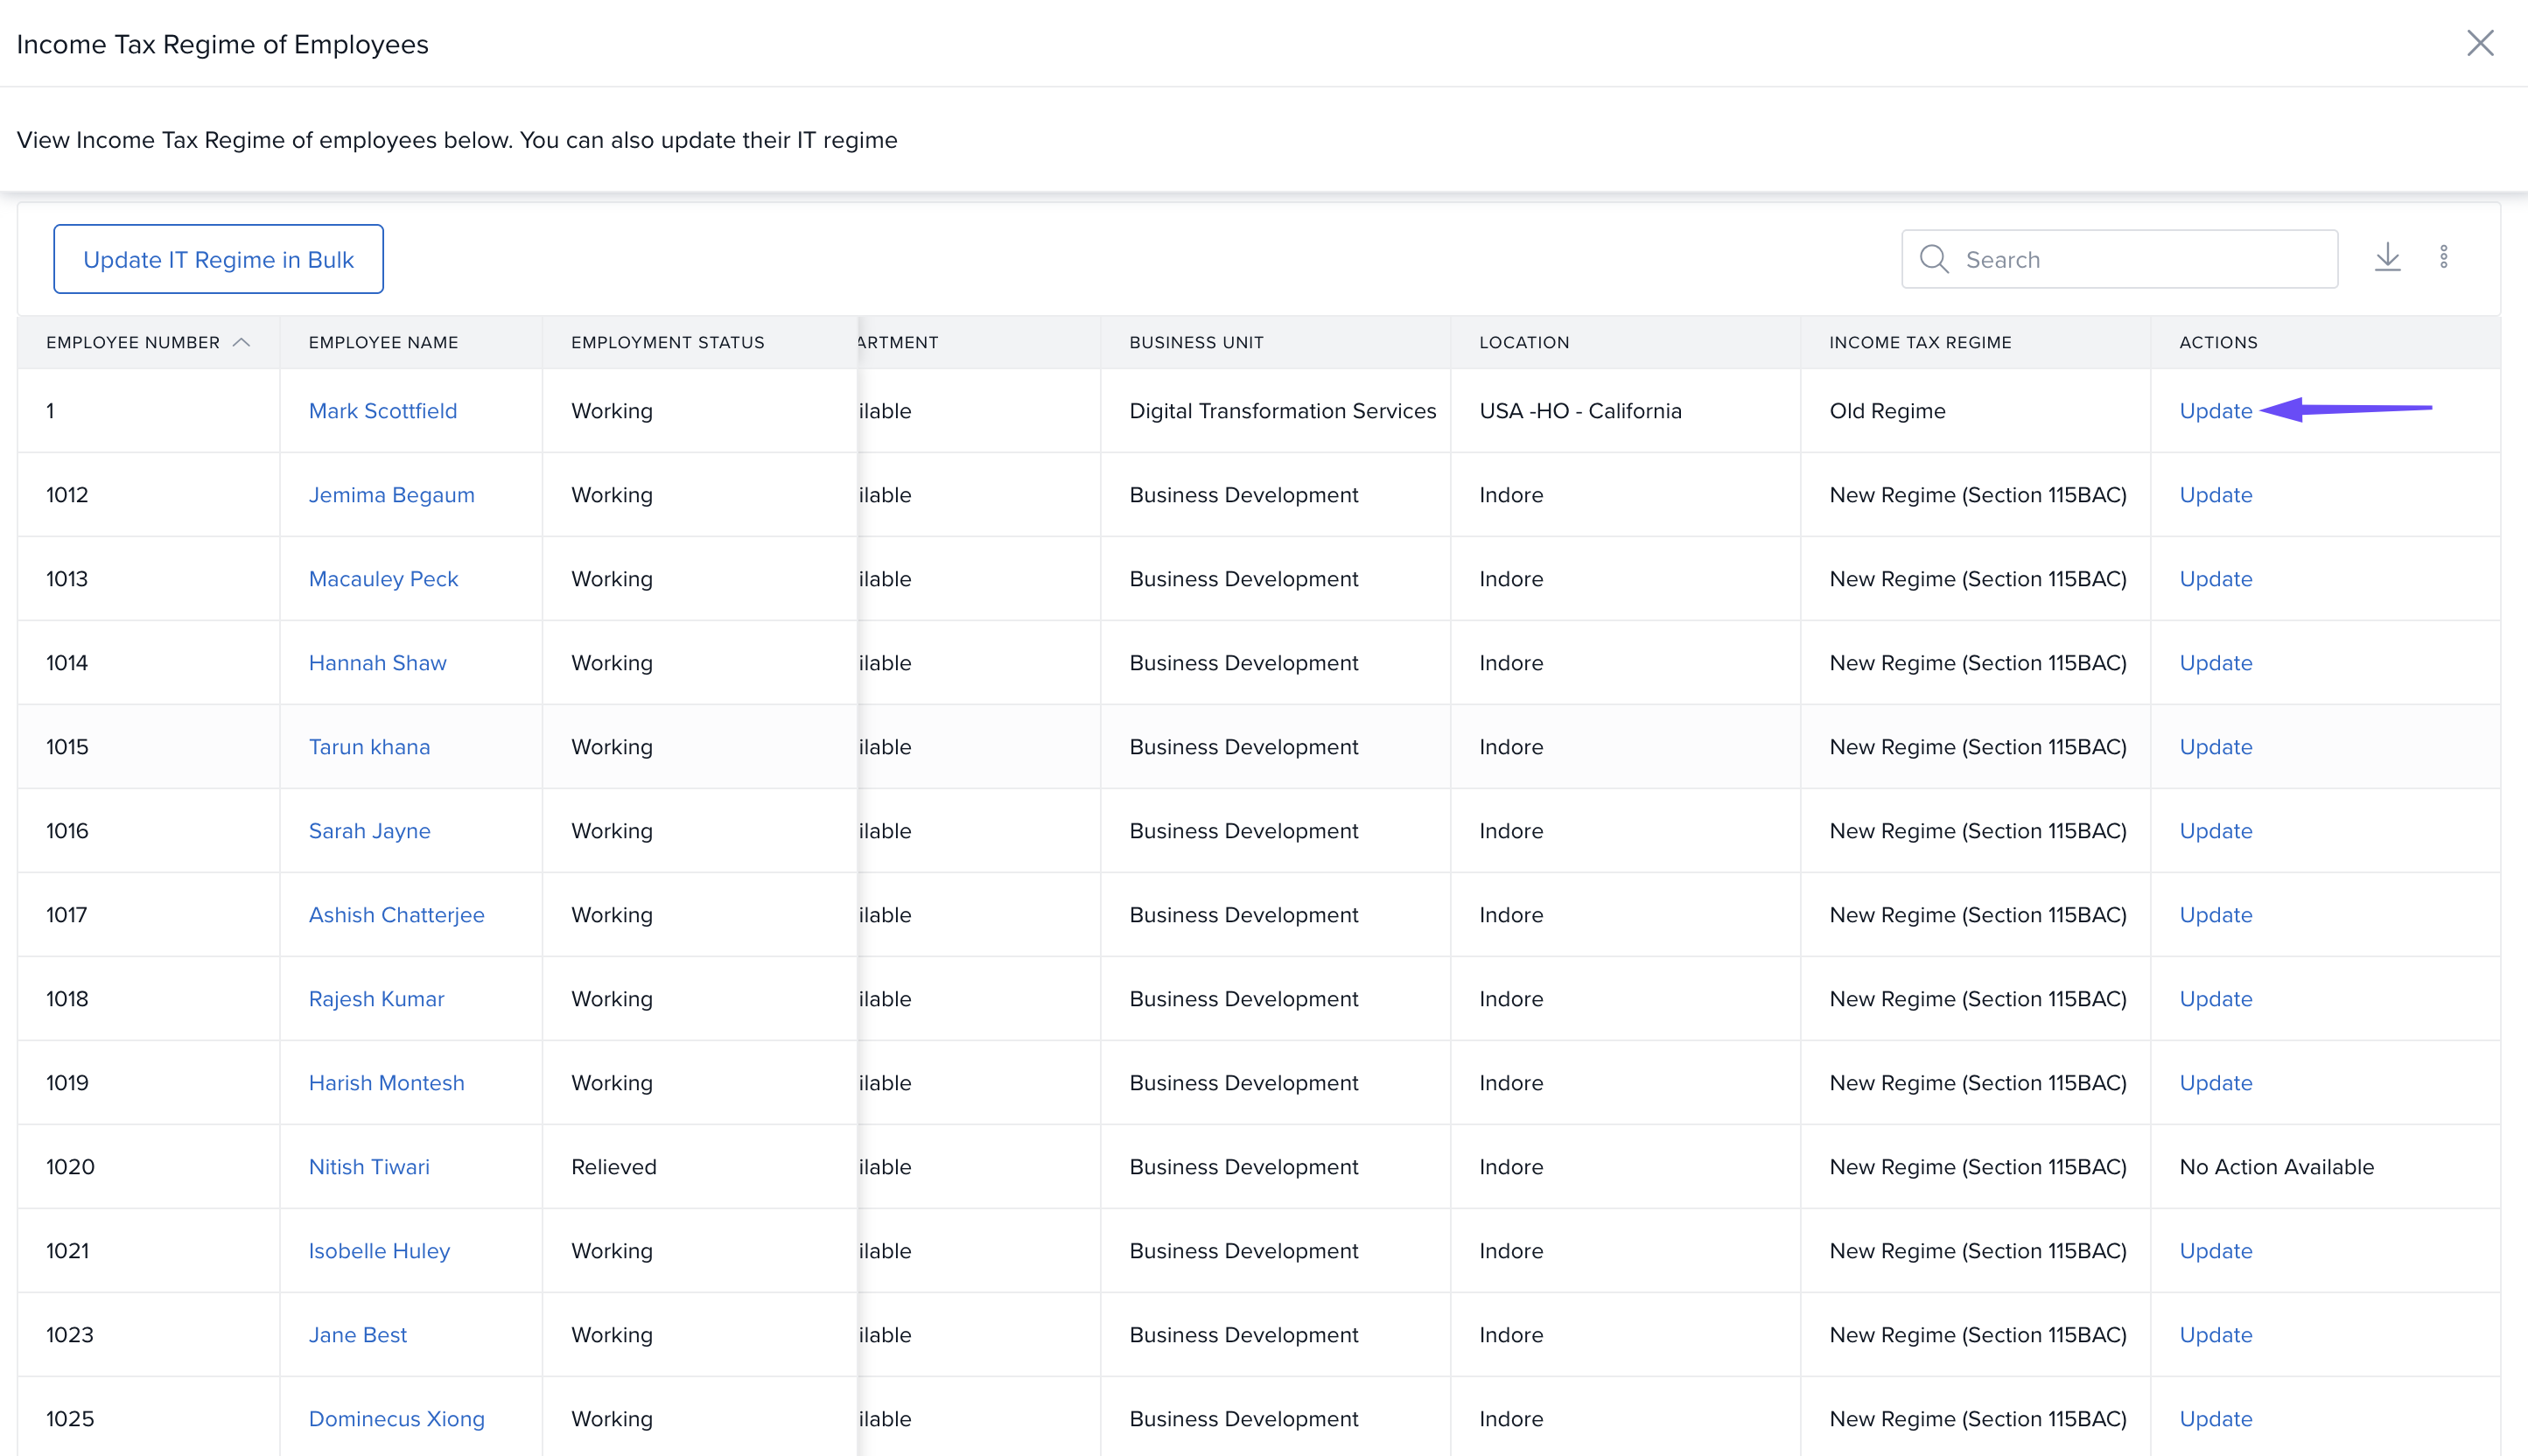
Task: Open Rajesh Kumar's profile link
Action: (x=376, y=999)
